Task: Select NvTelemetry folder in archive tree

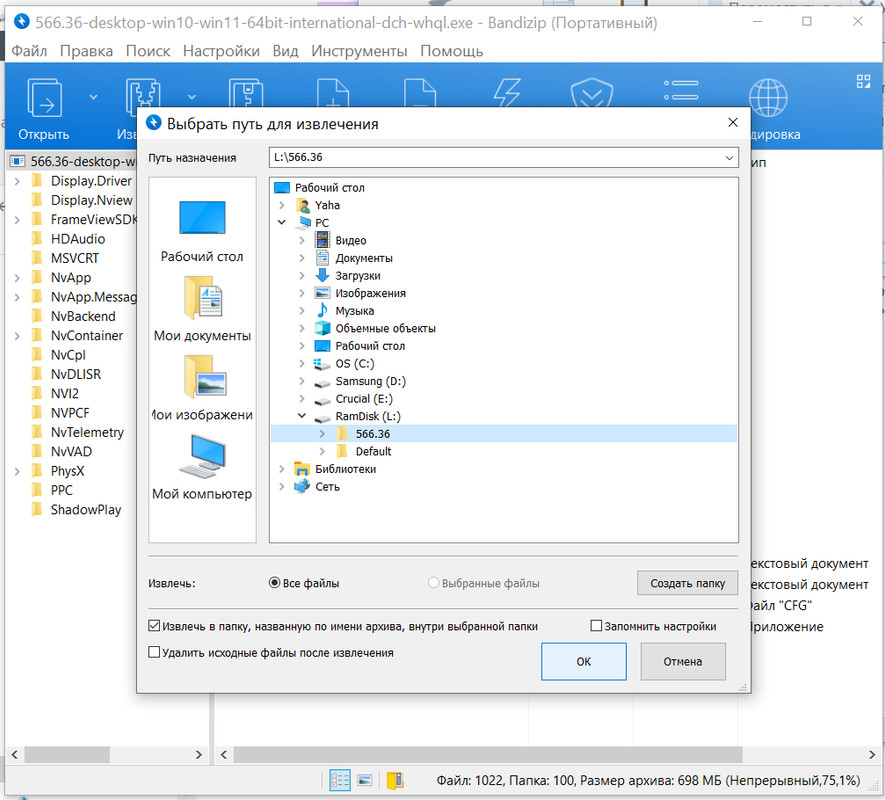Action: pos(87,432)
